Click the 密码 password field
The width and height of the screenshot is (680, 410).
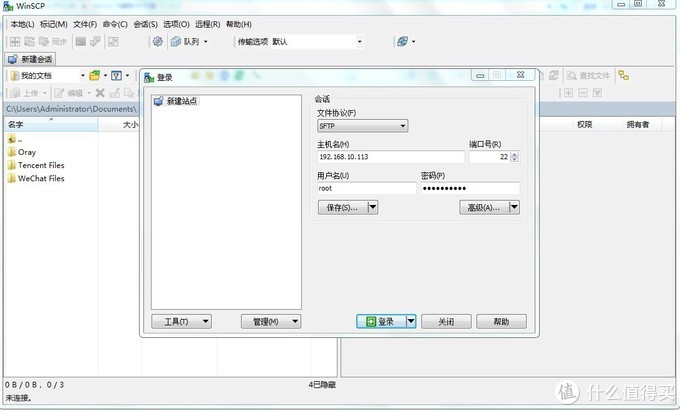469,188
